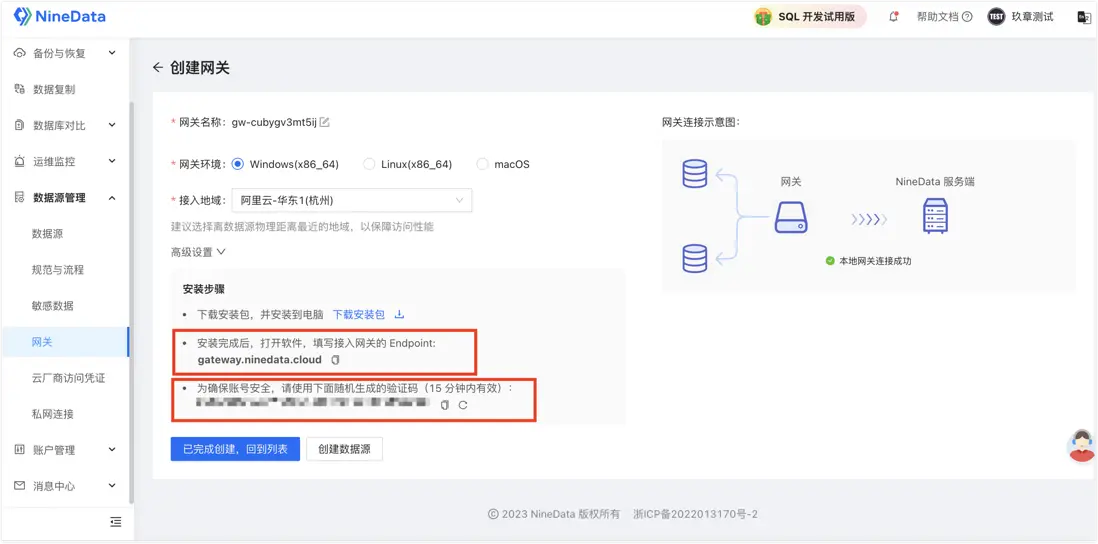Go back using the arrow beside 创建网关
Image resolution: width=1098 pixels, height=544 pixels.
pyautogui.click(x=158, y=67)
